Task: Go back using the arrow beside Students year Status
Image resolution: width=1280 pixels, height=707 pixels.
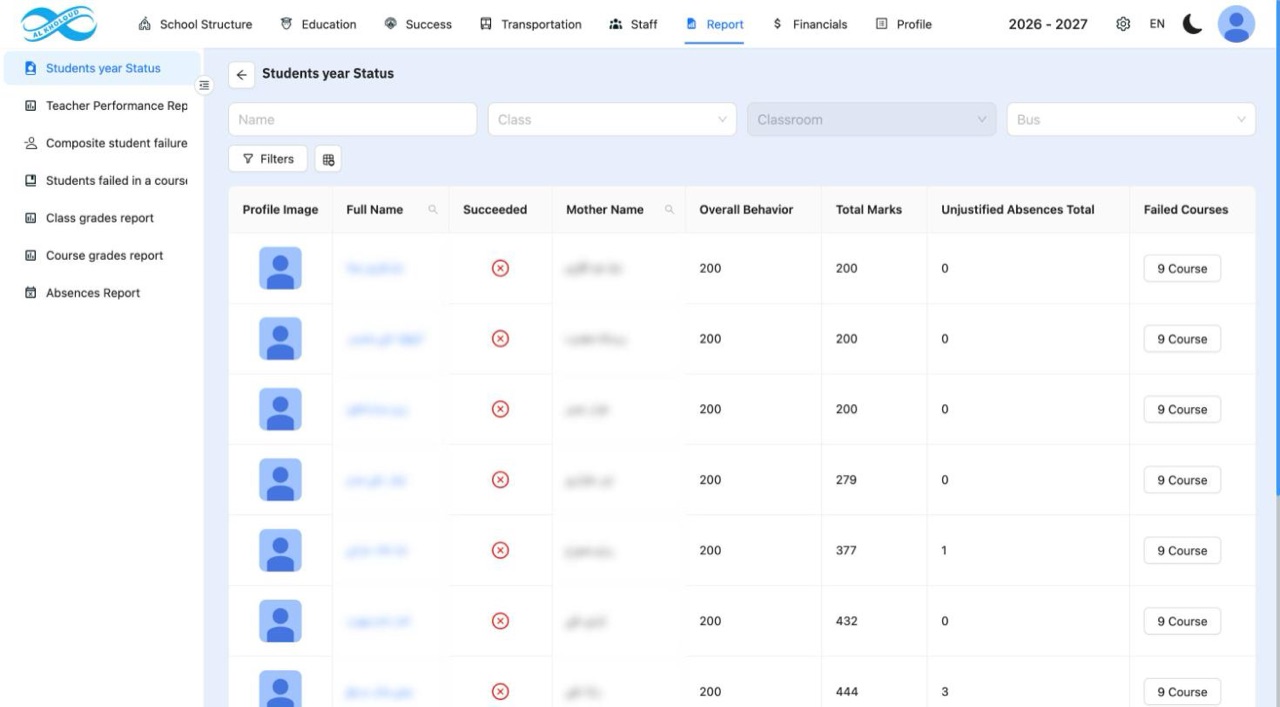Action: tap(241, 74)
